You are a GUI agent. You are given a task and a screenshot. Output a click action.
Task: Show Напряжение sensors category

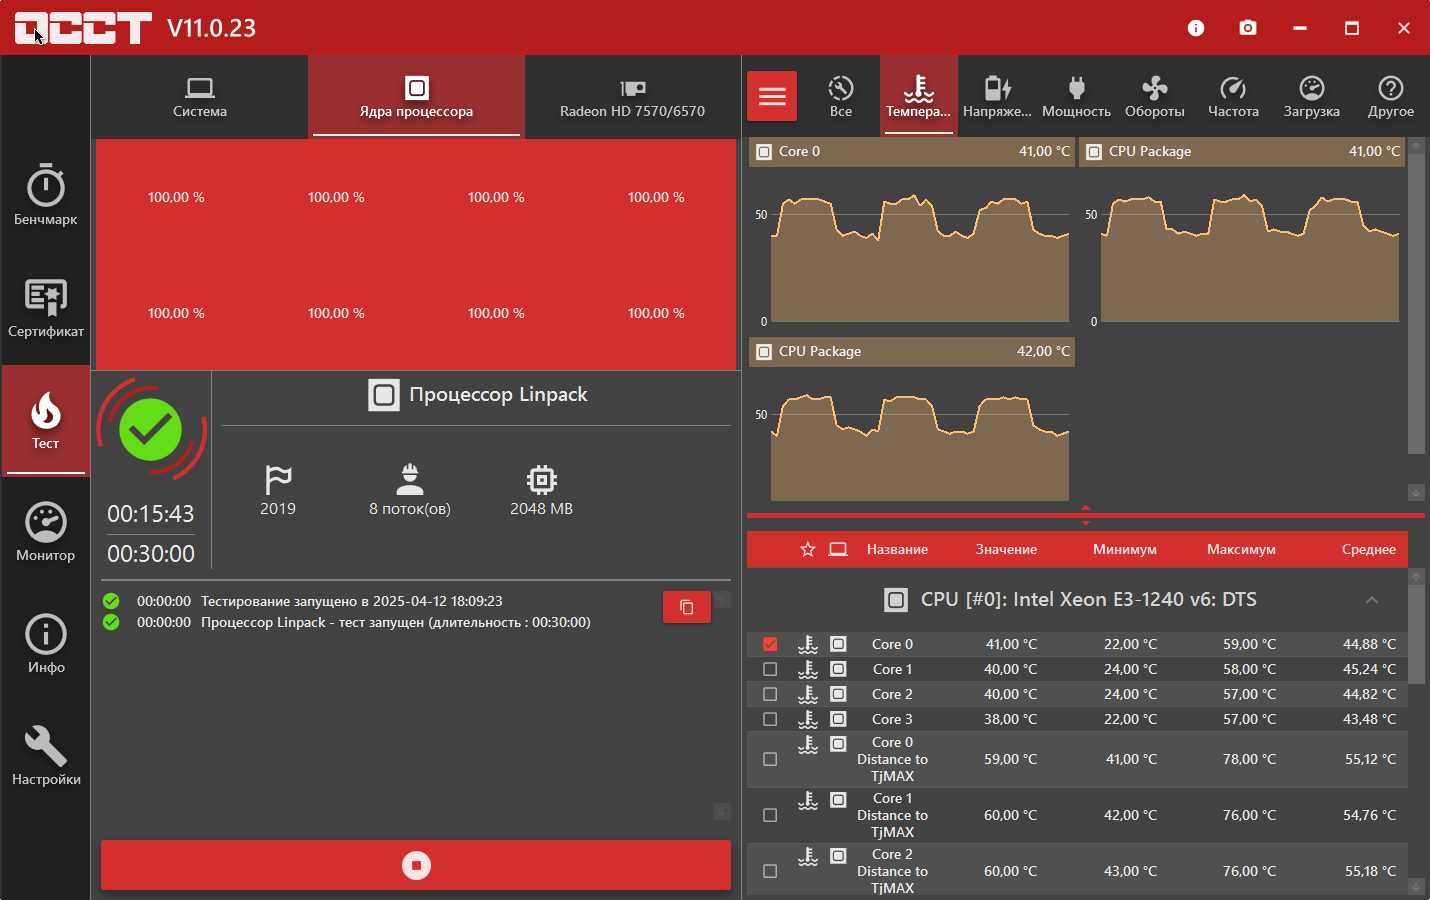pos(998,96)
